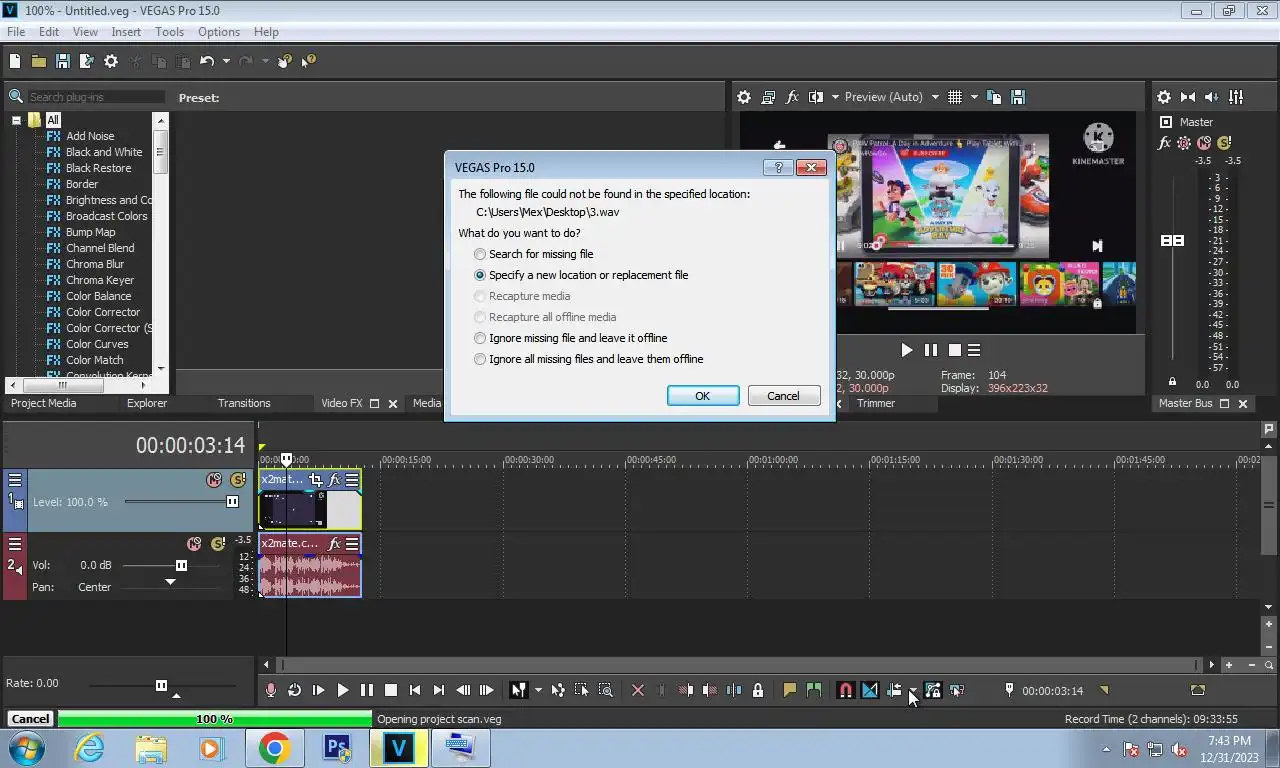Image resolution: width=1280 pixels, height=768 pixels.
Task: Open Project Video Properties in preview toolbar
Action: click(744, 97)
